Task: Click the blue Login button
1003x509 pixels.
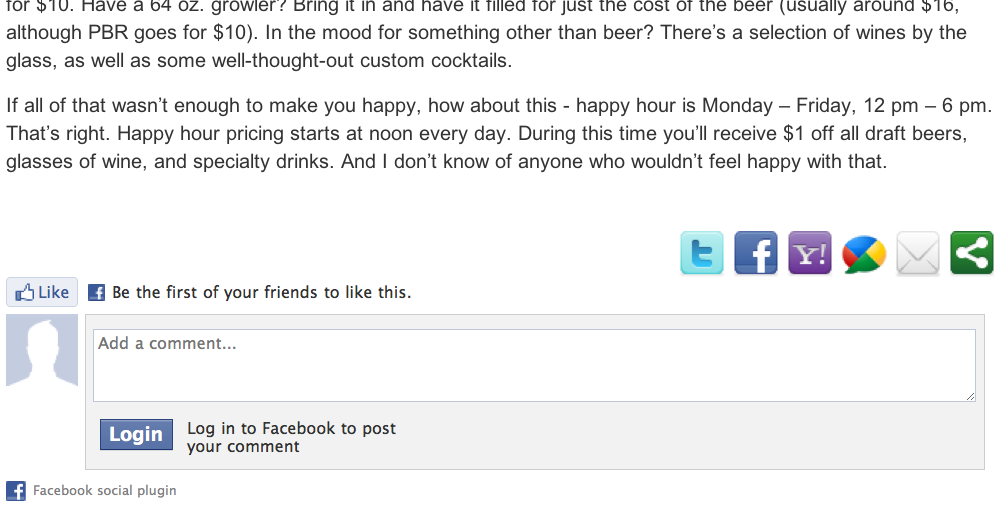Action: pyautogui.click(x=136, y=434)
